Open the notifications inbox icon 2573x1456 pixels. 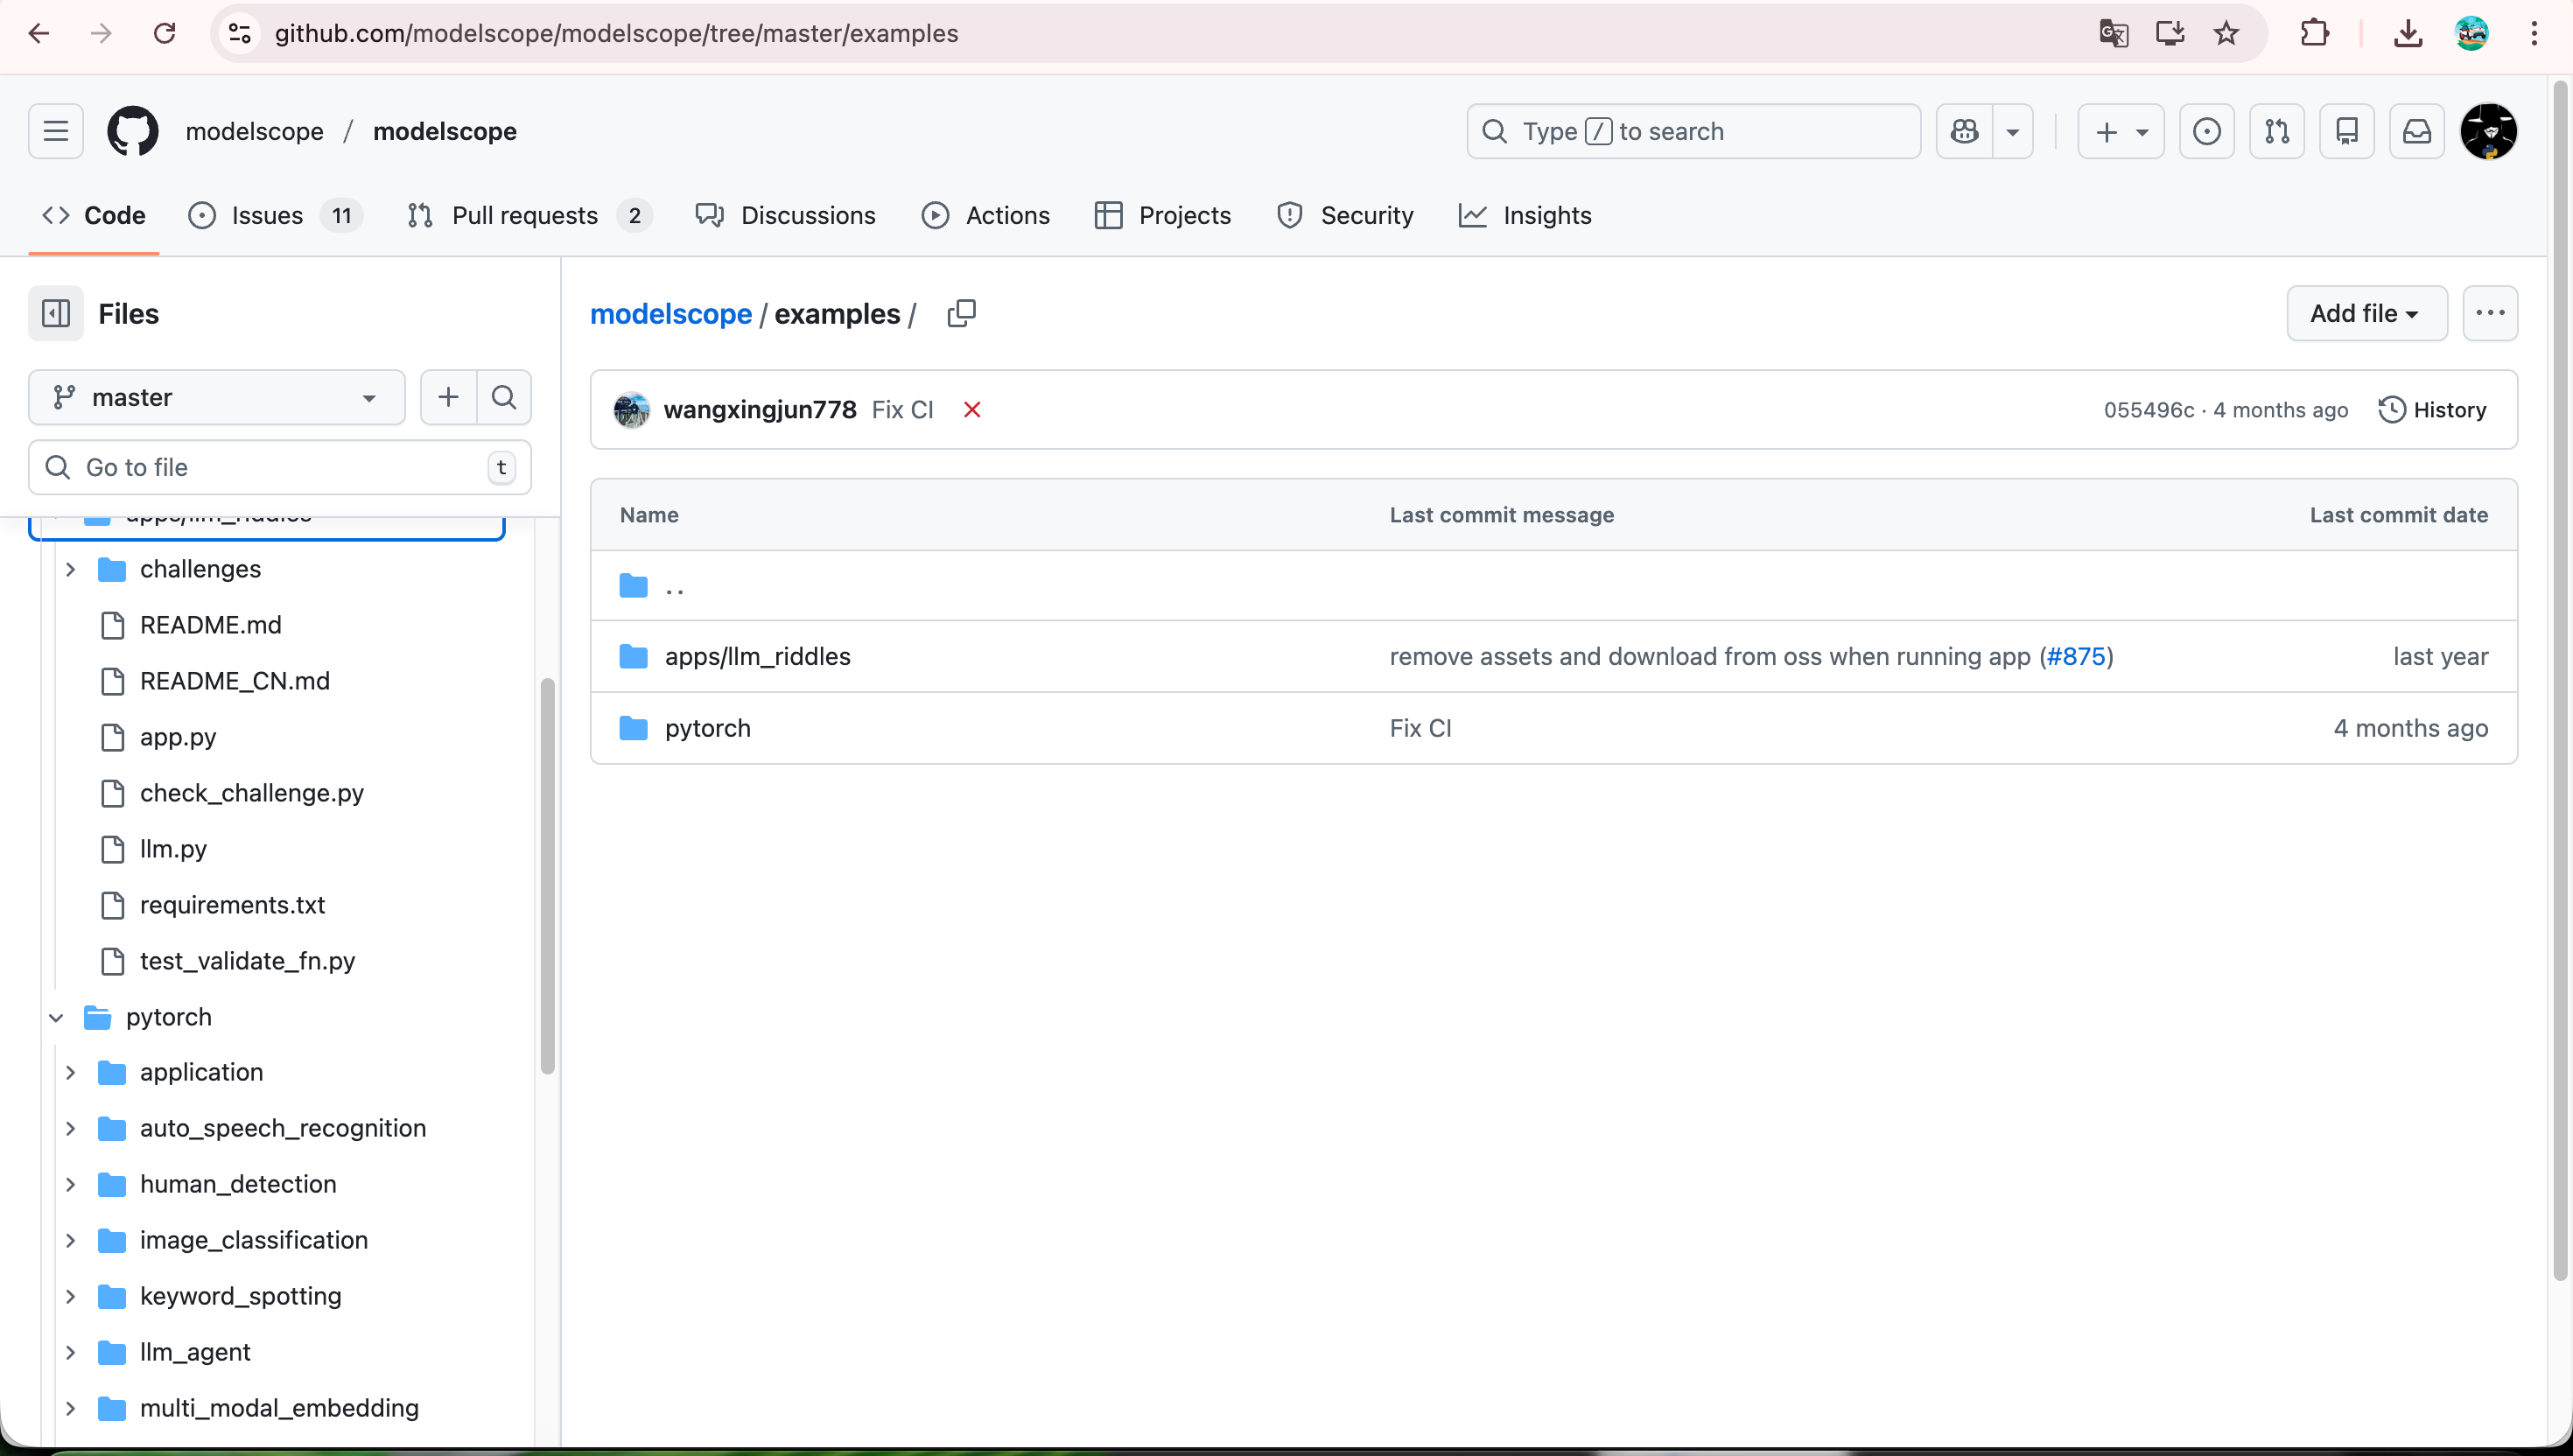pos(2416,131)
